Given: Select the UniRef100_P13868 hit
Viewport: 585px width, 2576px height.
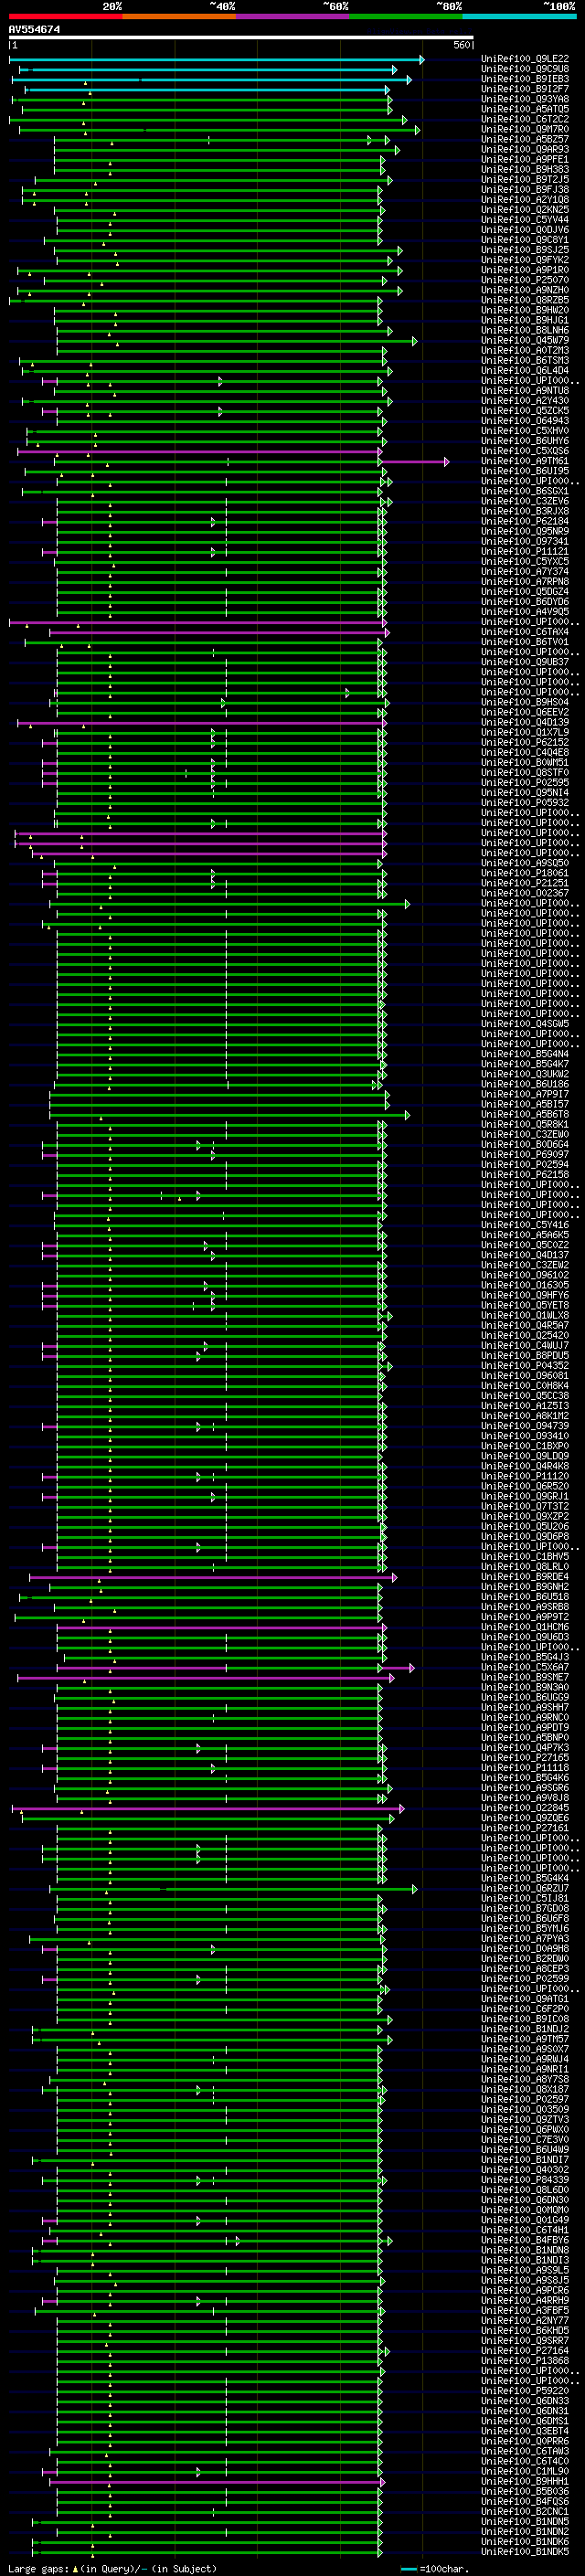Looking at the screenshot, I should coord(525,2361).
